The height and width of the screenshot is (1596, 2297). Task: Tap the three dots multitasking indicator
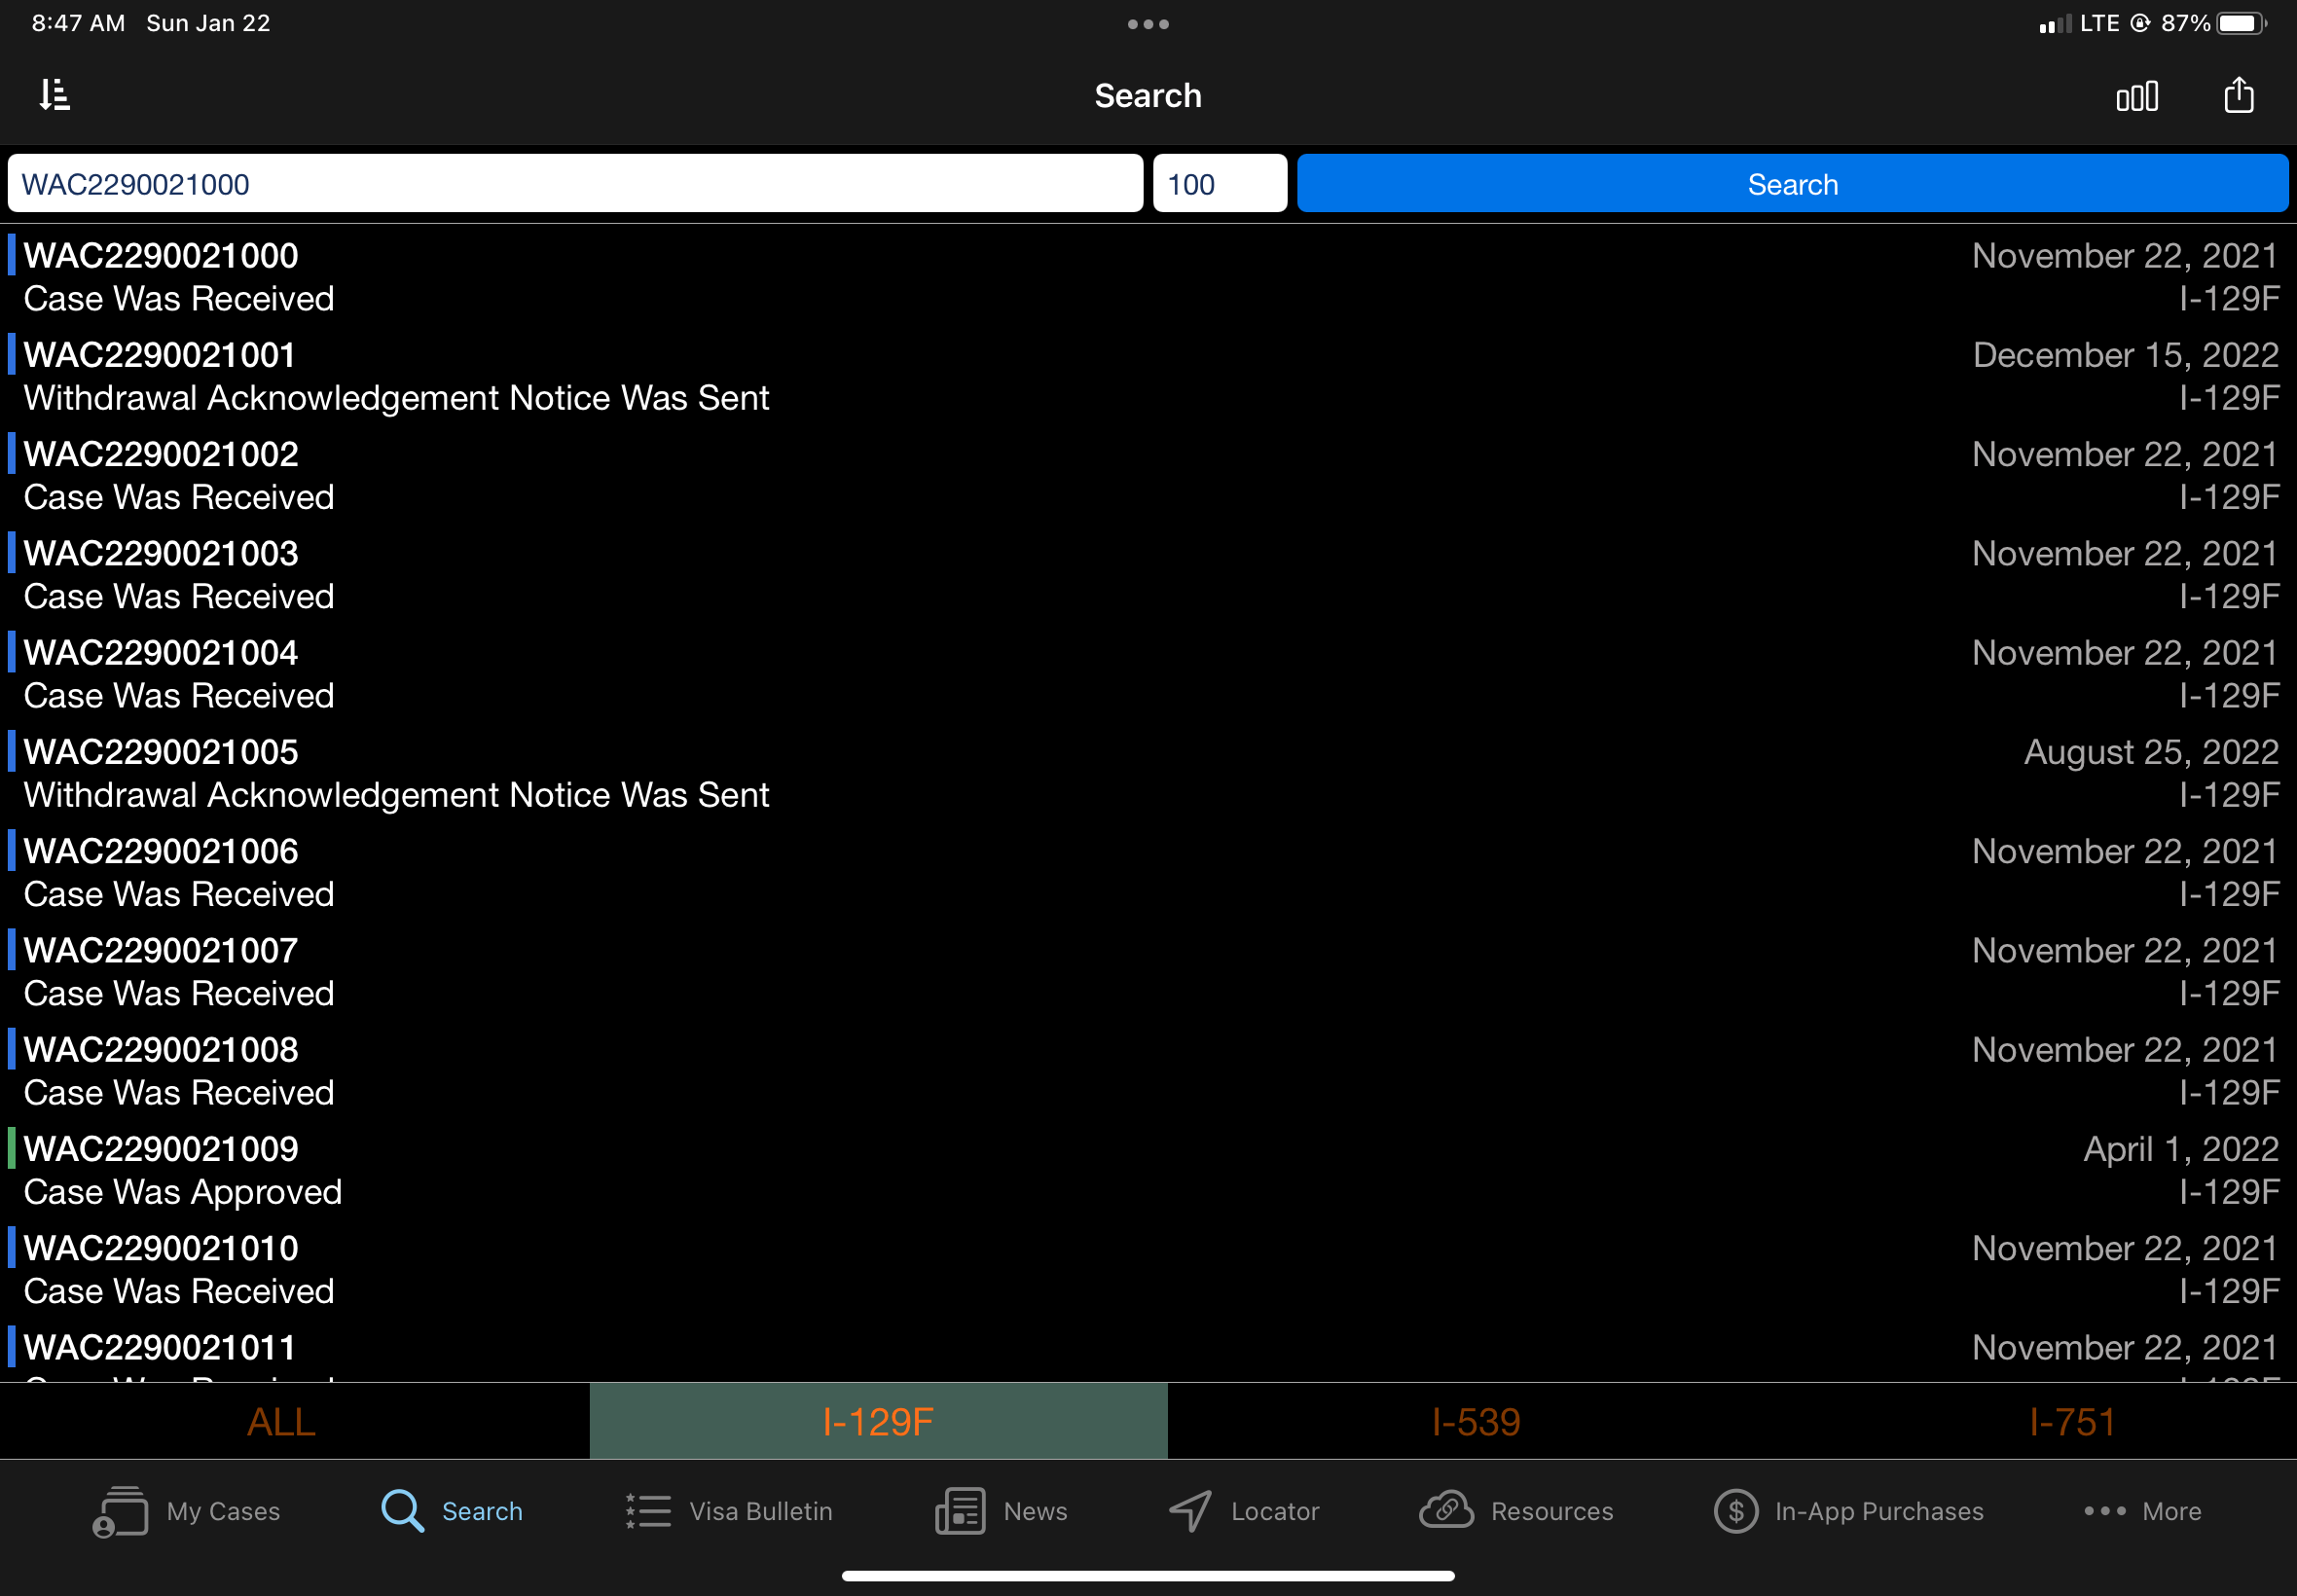(x=1148, y=24)
